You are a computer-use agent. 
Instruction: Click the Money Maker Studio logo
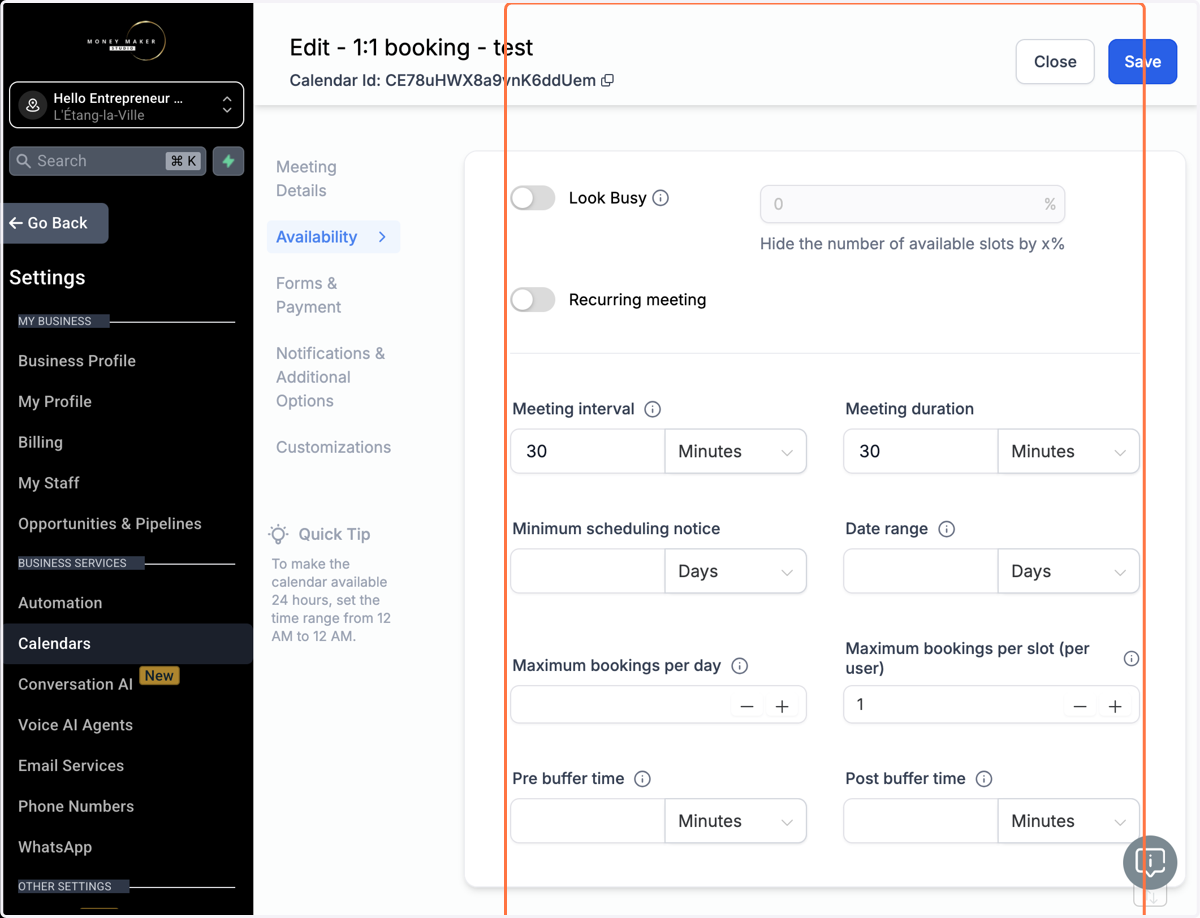(126, 41)
